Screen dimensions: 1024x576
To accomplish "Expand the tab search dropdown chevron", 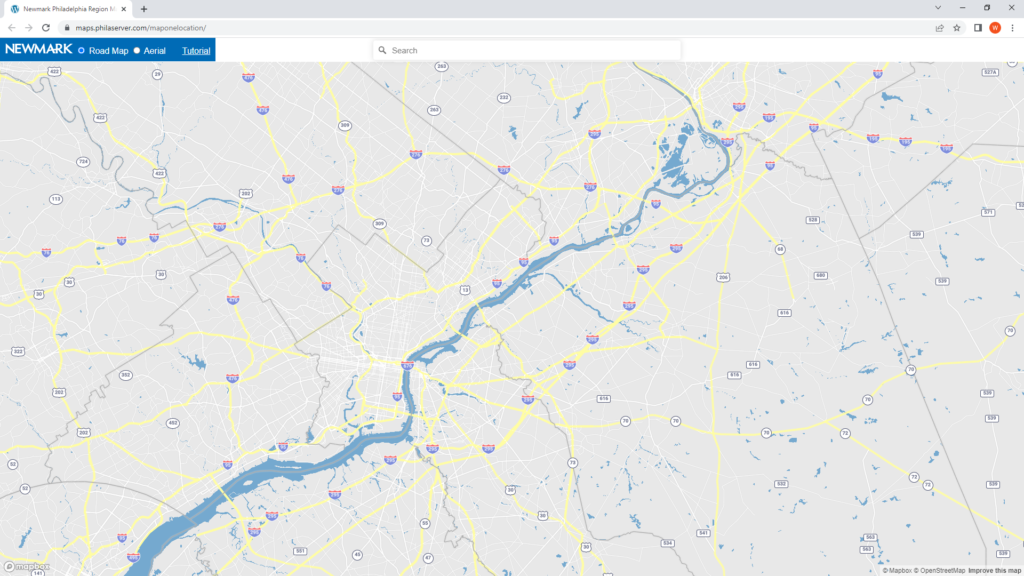I will click(x=937, y=8).
